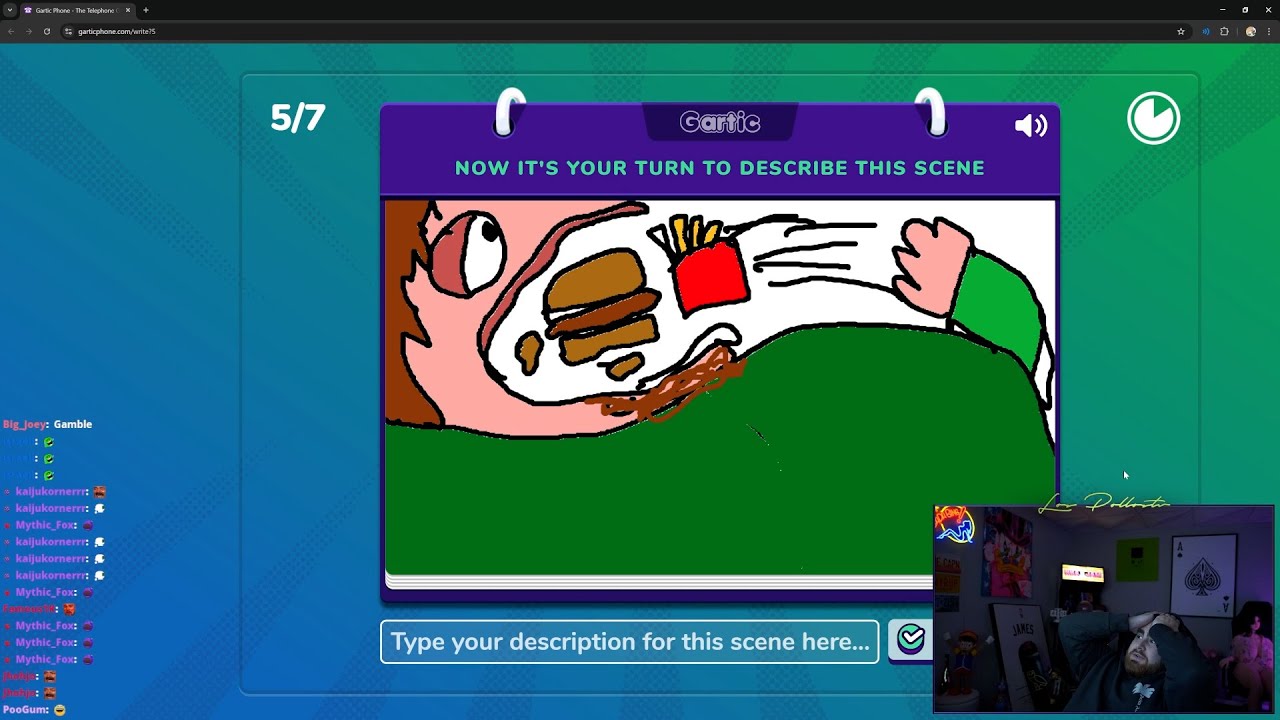Close the Gartic Phone tab

tap(128, 10)
